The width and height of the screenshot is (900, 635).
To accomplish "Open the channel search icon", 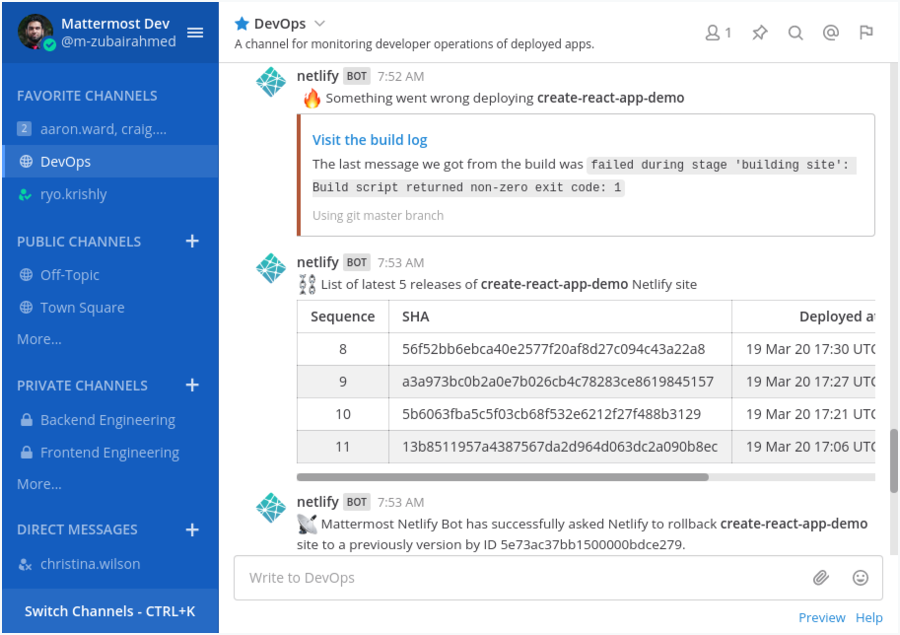I will (795, 33).
